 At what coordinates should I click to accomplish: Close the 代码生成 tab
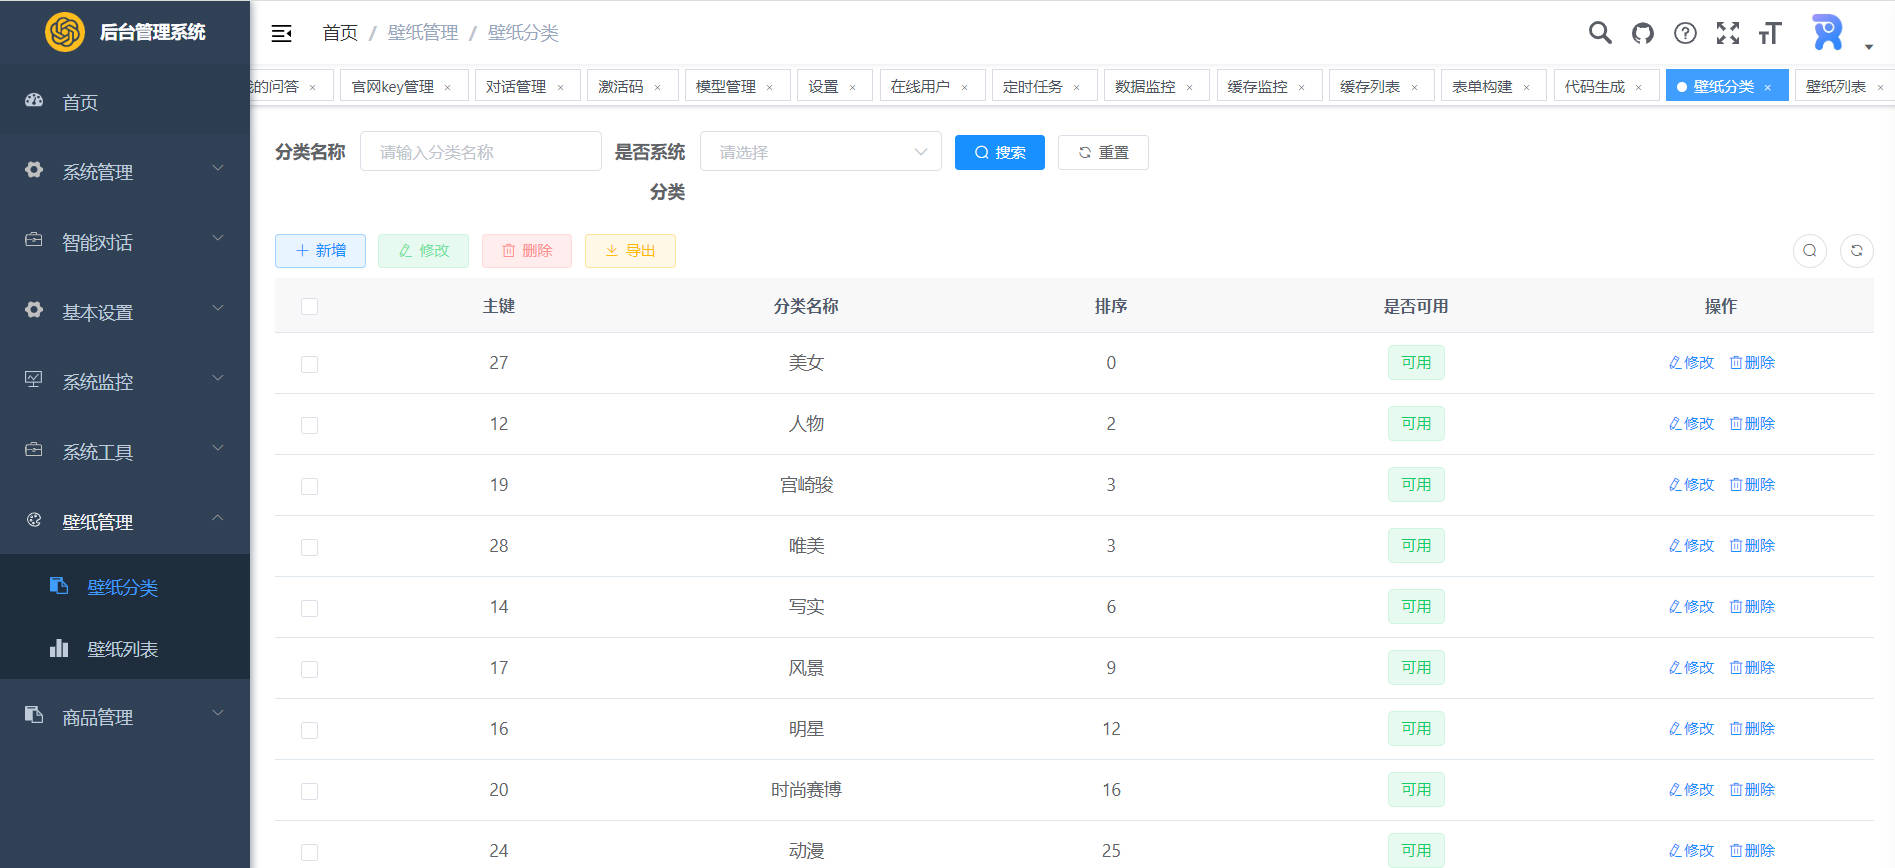[x=1638, y=87]
